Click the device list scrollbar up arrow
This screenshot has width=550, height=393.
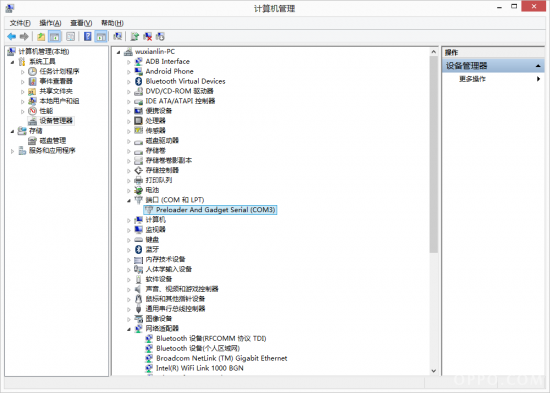tap(434, 52)
